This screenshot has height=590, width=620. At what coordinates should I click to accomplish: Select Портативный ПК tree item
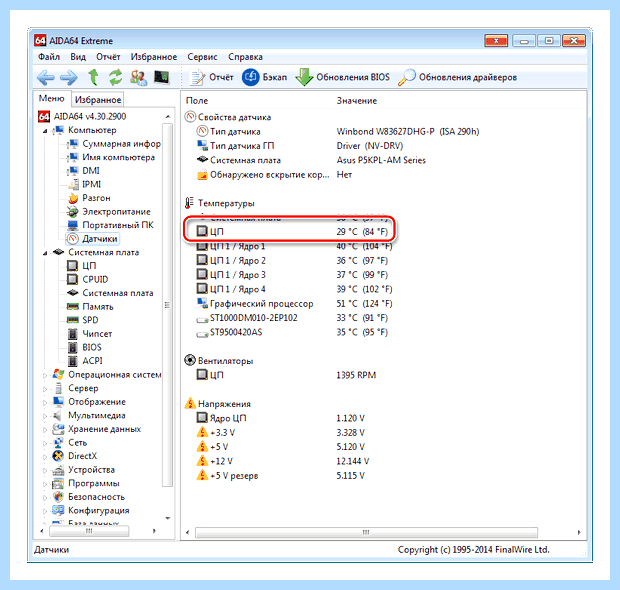(110, 225)
